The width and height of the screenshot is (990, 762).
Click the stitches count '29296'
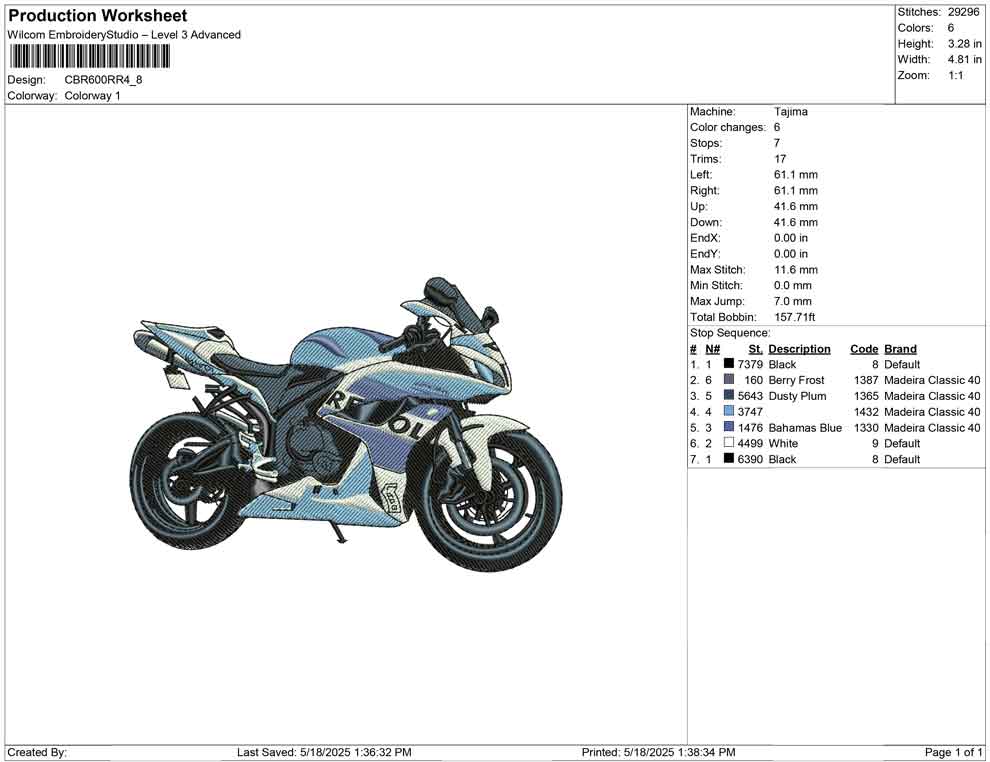(963, 12)
